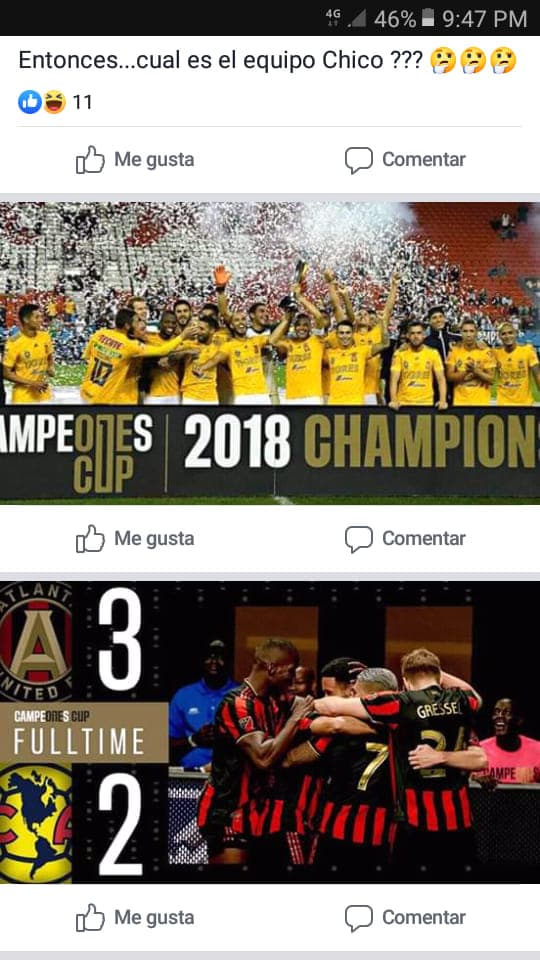The image size is (540, 960).
Task: Tap the thumbs-up icon under the text post
Action: tap(90, 160)
